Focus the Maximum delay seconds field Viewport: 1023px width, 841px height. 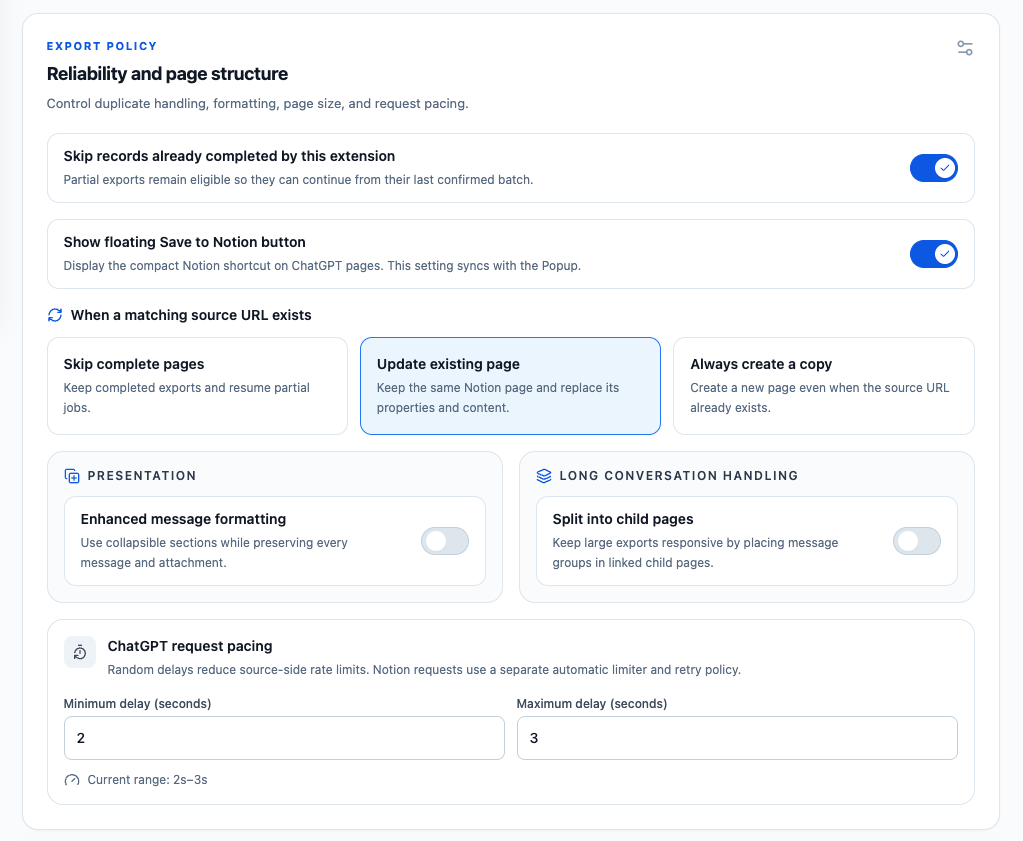click(737, 738)
